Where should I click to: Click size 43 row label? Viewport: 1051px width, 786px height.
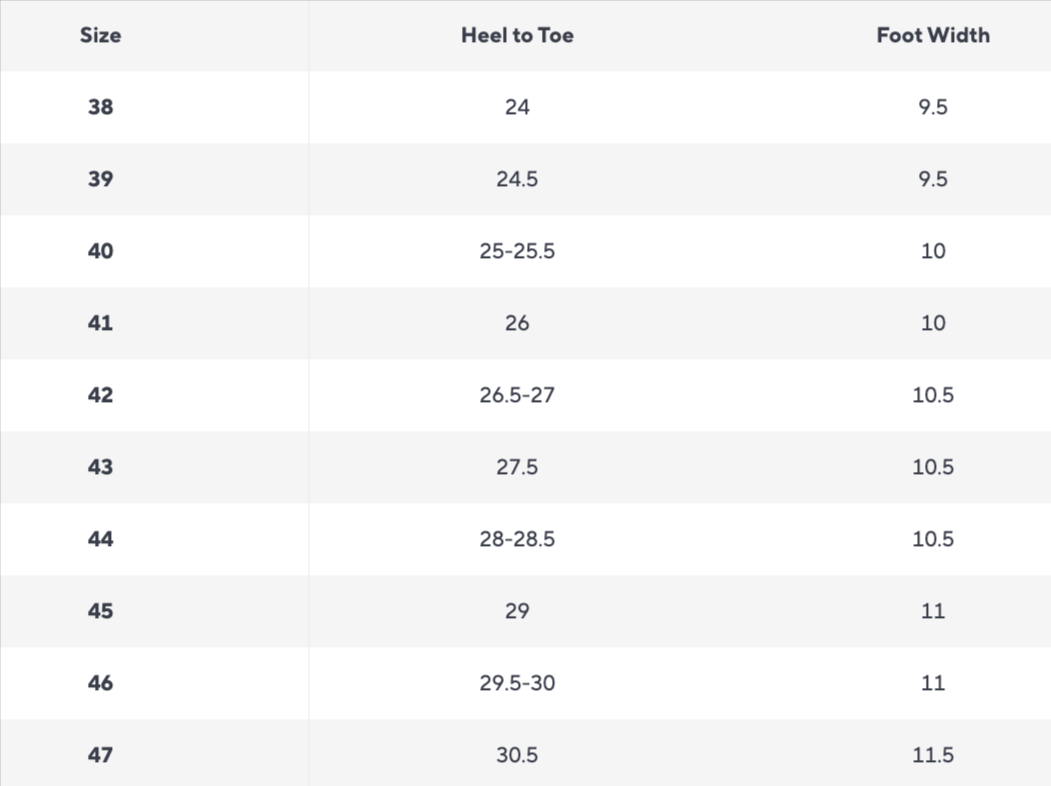coord(100,467)
